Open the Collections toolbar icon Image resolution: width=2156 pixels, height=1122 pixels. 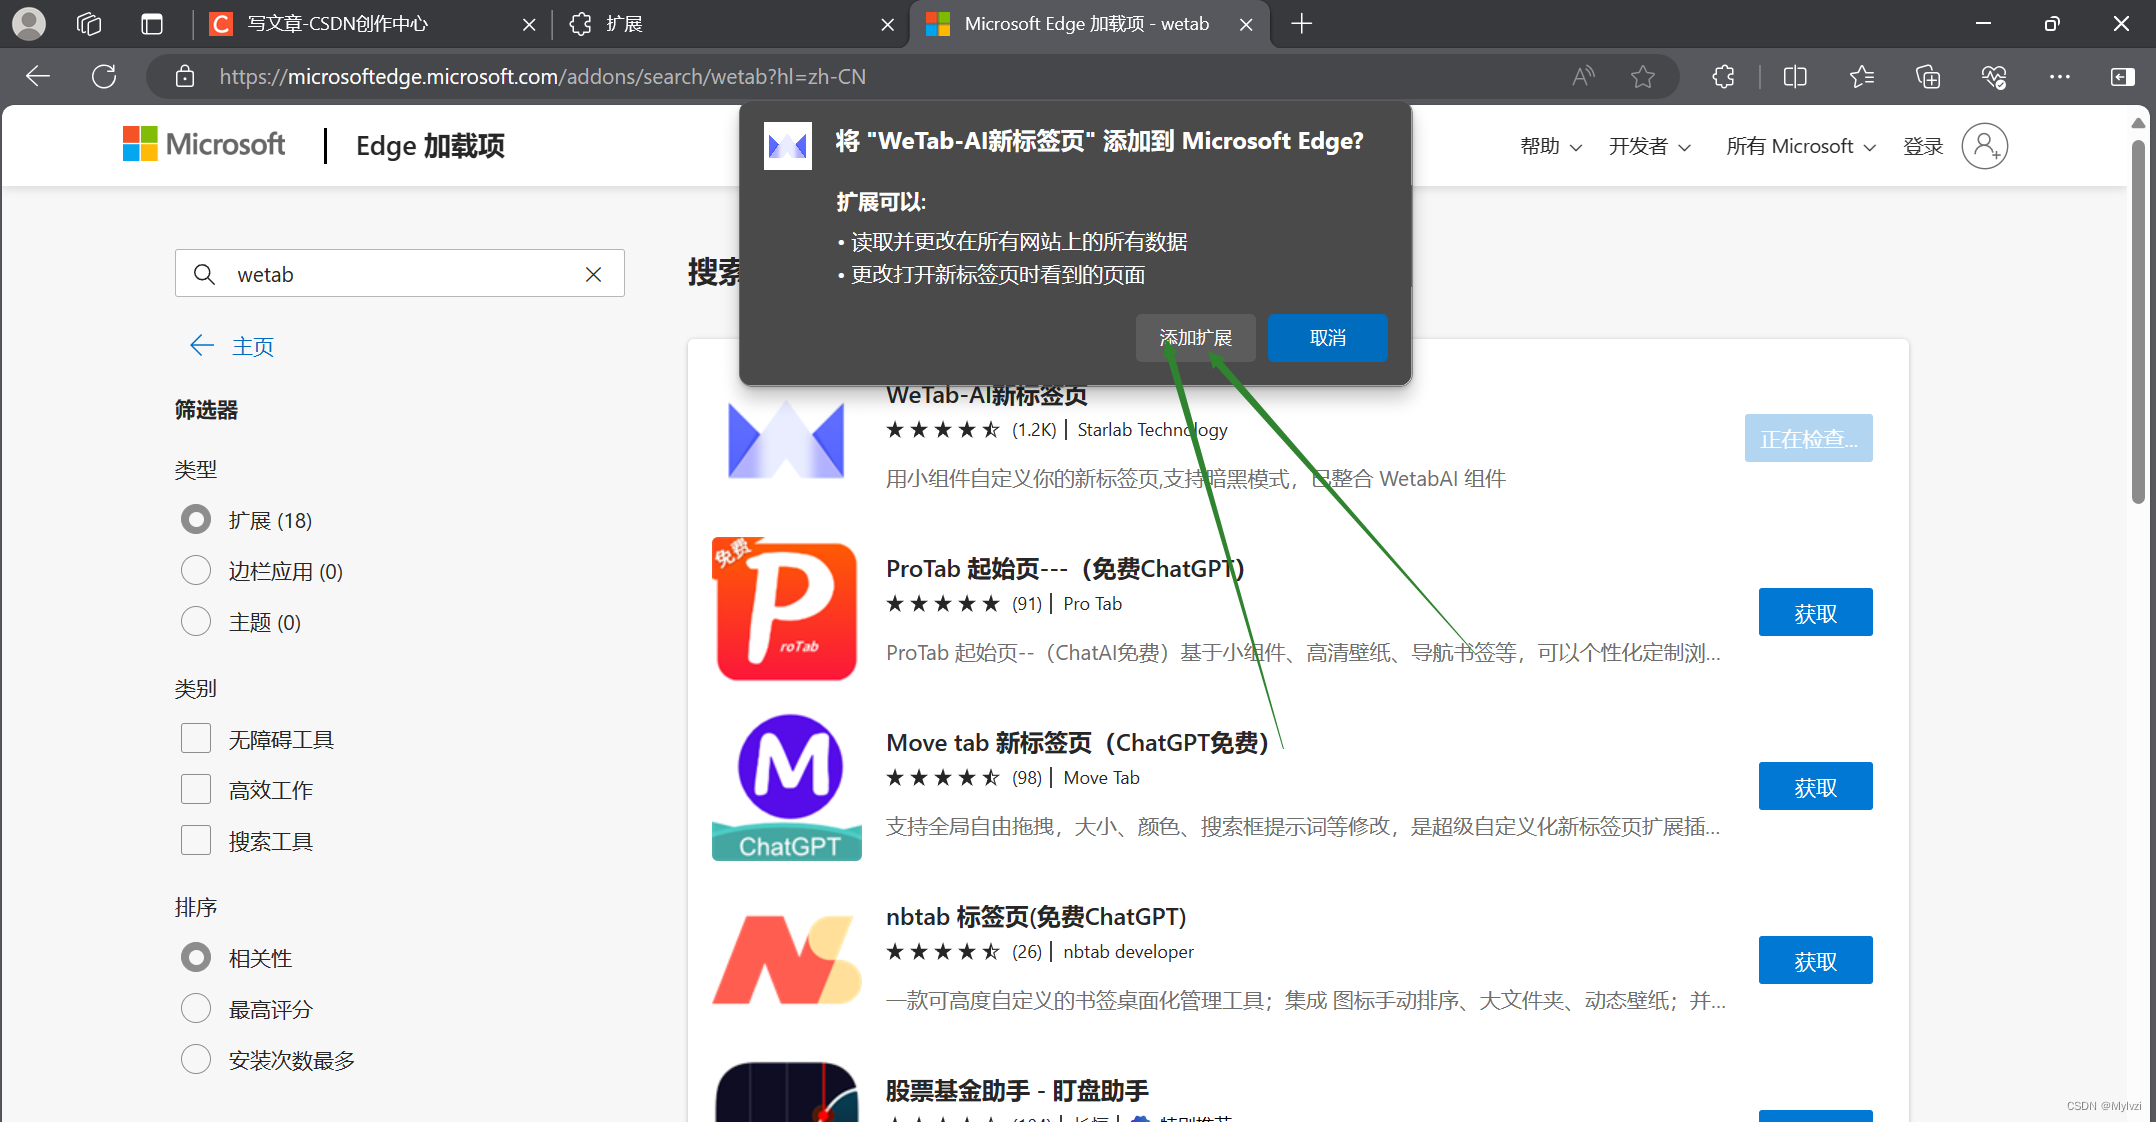click(x=1927, y=76)
